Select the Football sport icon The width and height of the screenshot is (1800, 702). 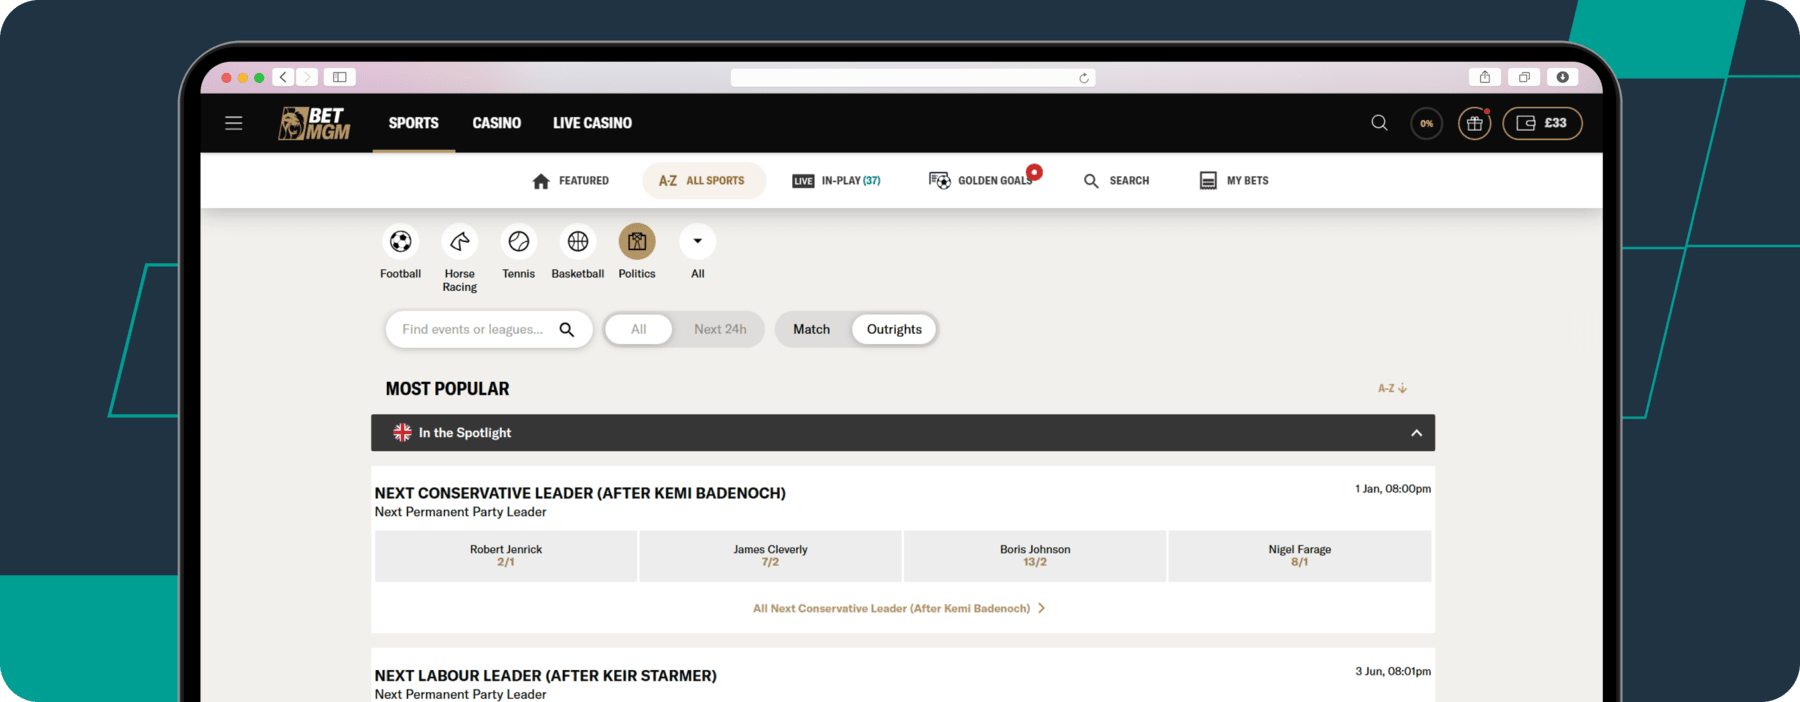[x=400, y=242]
